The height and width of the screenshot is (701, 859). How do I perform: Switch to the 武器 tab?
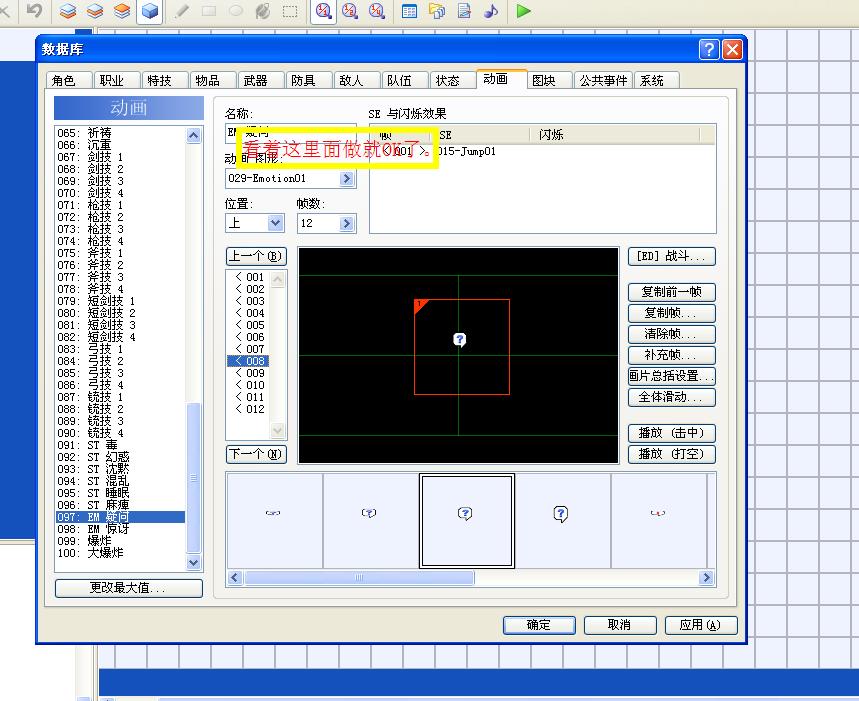[260, 81]
